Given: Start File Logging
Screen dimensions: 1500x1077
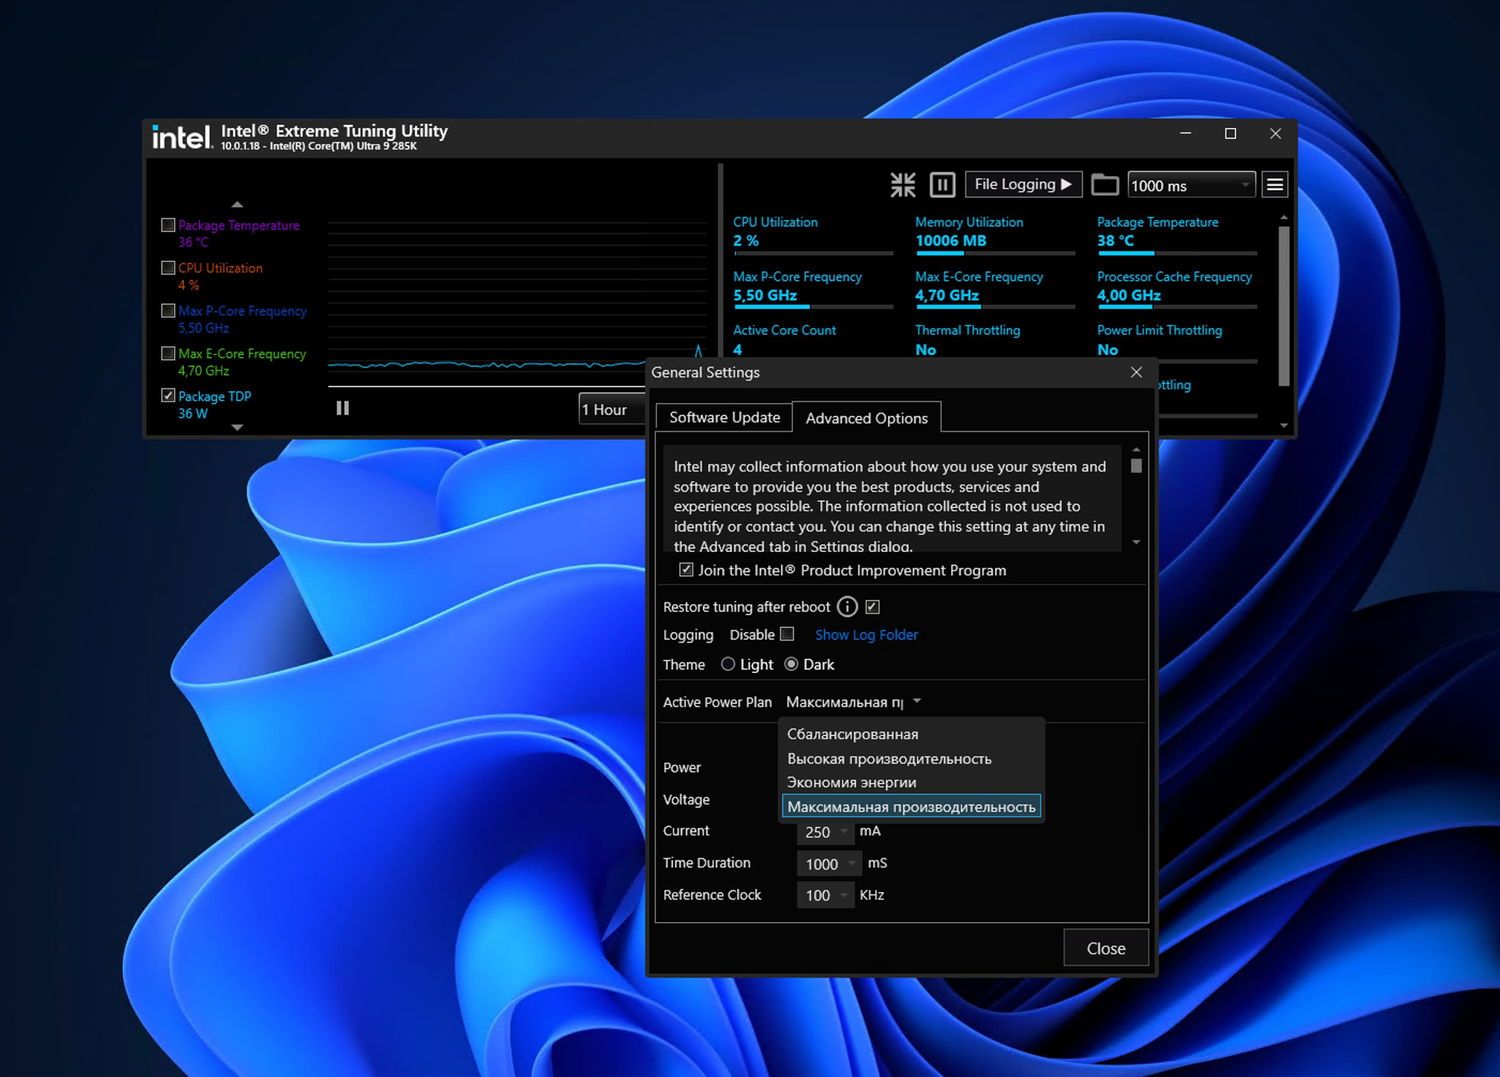Looking at the screenshot, I should tap(1023, 185).
